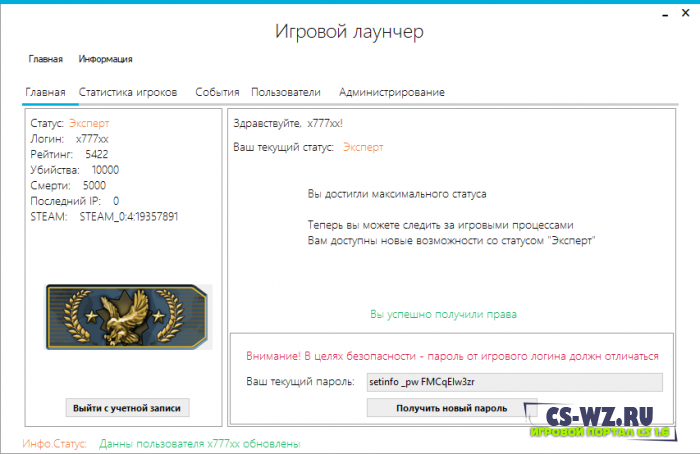The image size is (700, 454).
Task: Open the Пользователи tab
Action: point(286,92)
